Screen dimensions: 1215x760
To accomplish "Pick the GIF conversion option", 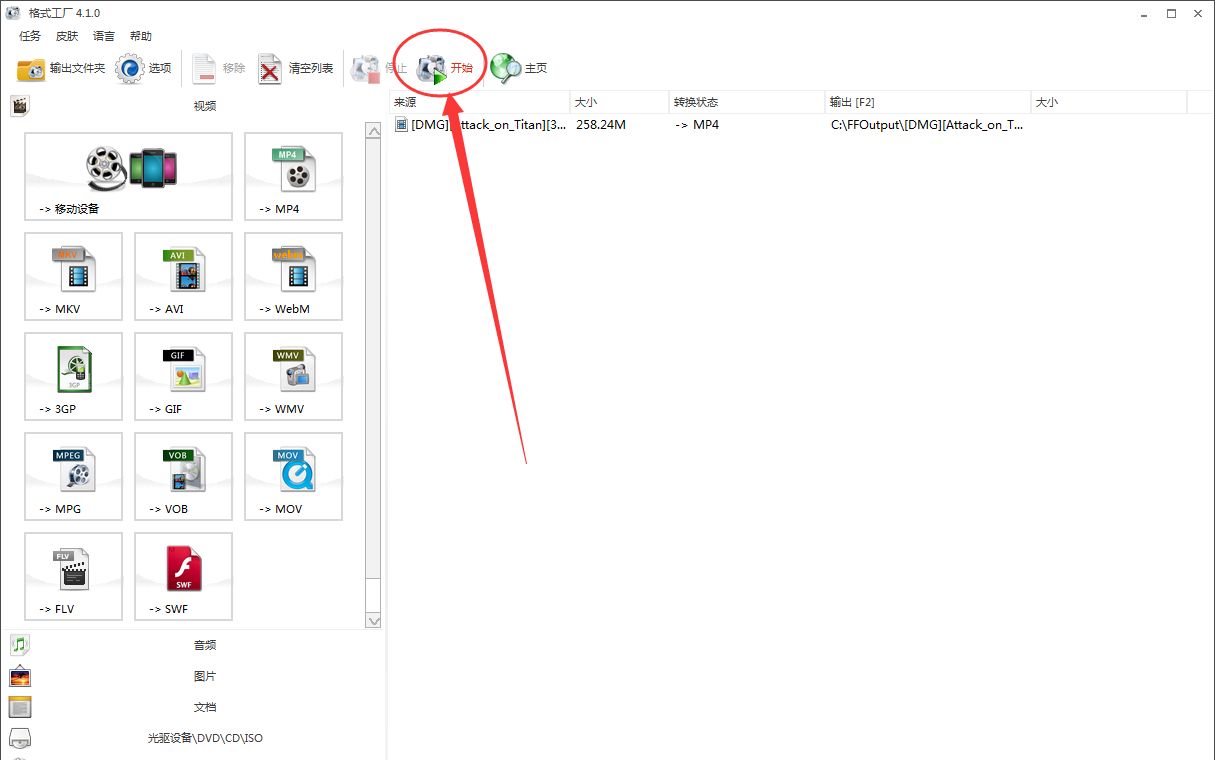I will pos(183,376).
